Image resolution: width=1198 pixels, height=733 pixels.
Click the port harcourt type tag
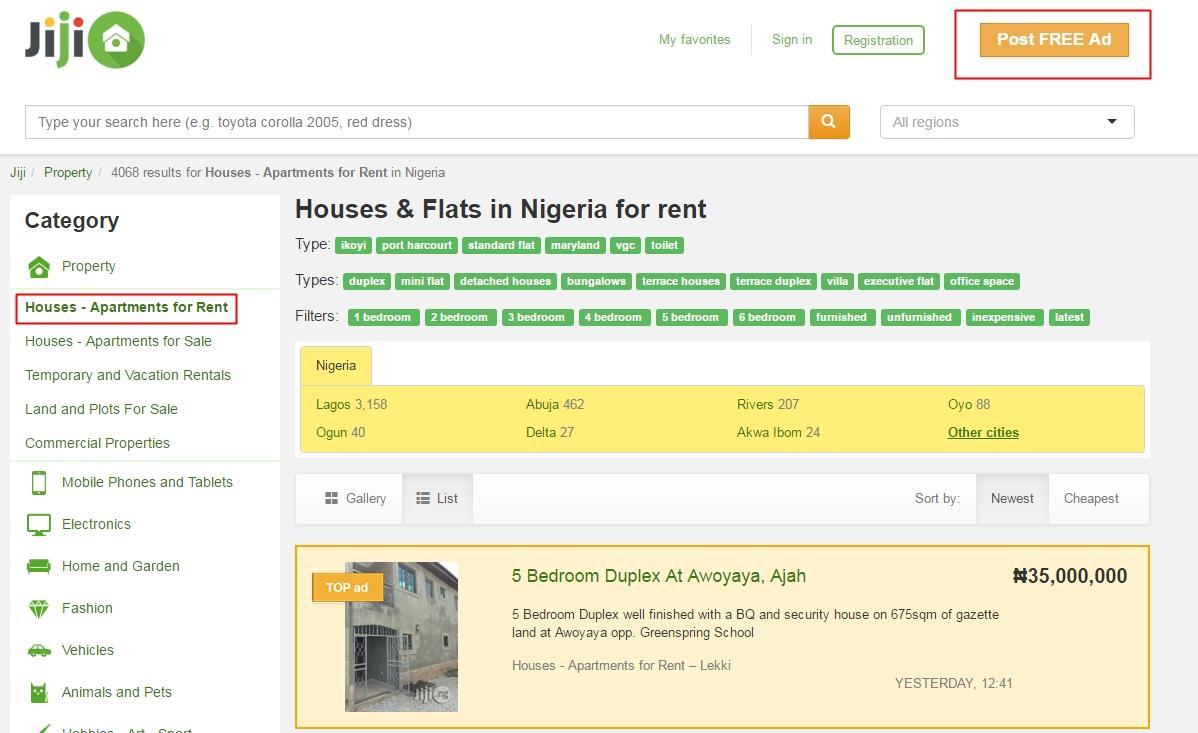pos(417,245)
